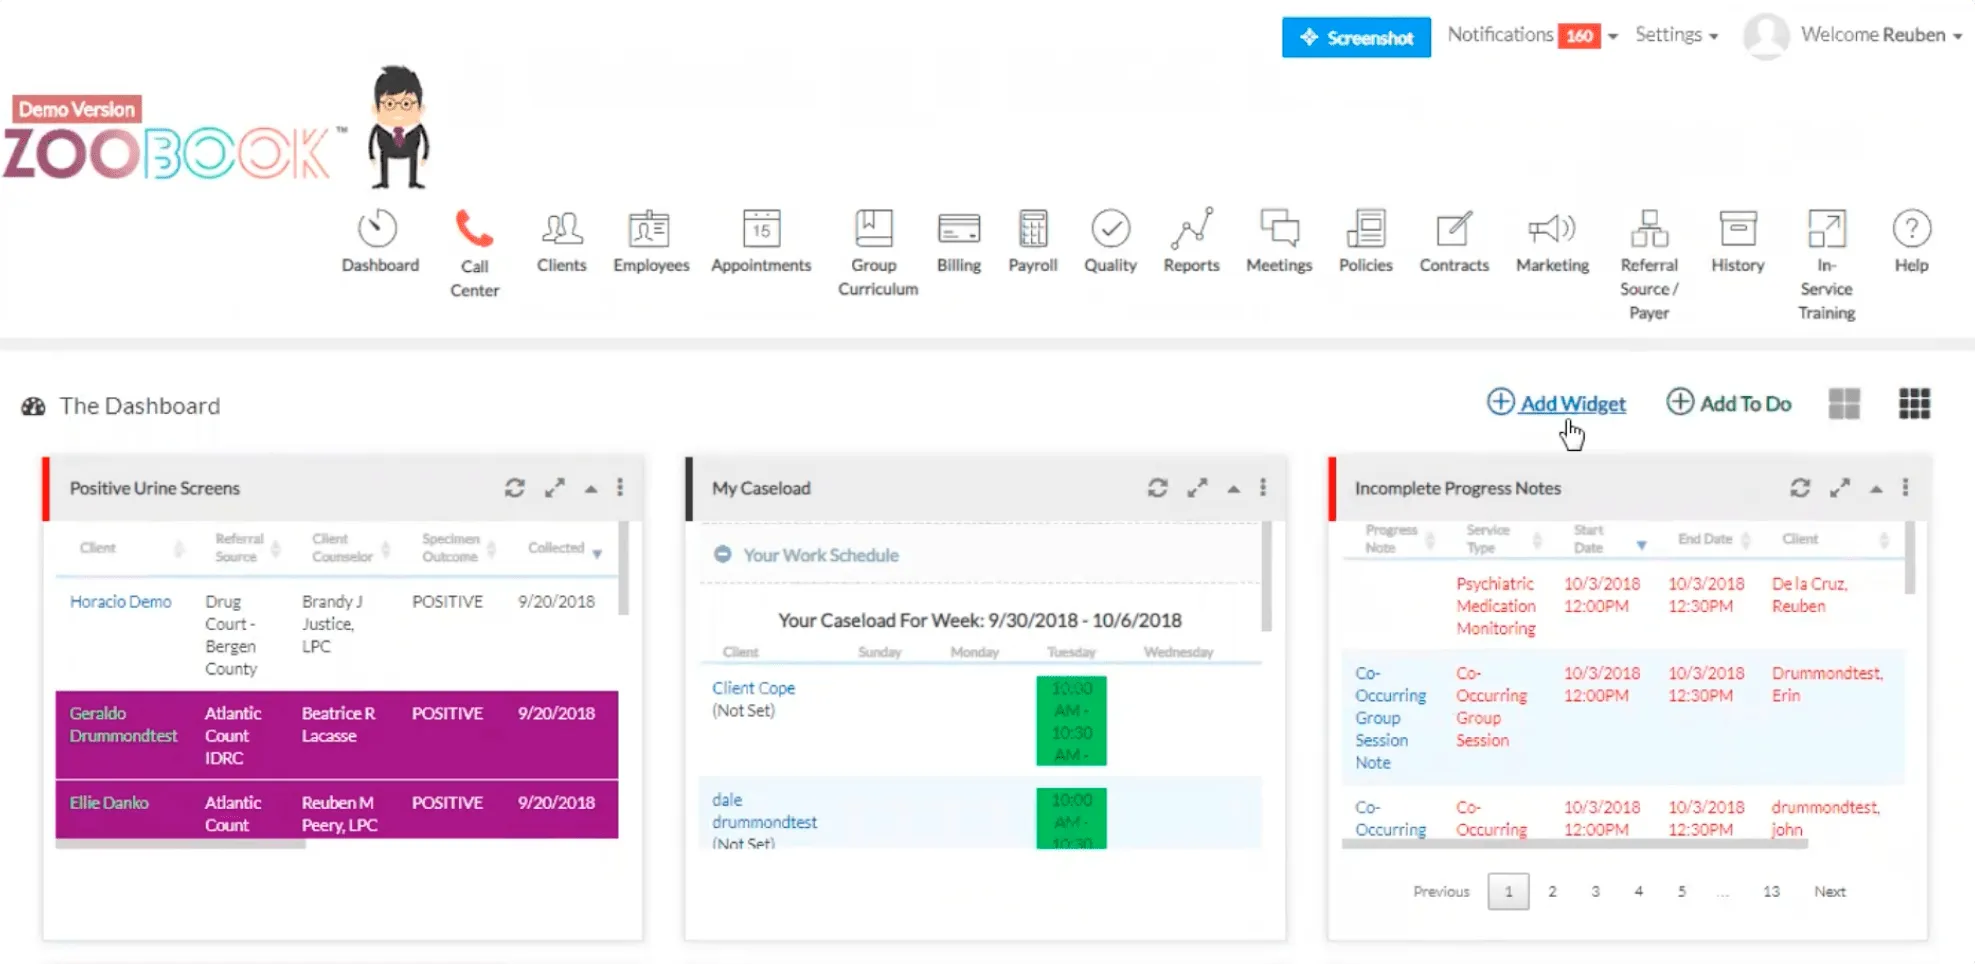1975x964 pixels.
Task: Go to page 2 of progress notes
Action: pos(1552,891)
